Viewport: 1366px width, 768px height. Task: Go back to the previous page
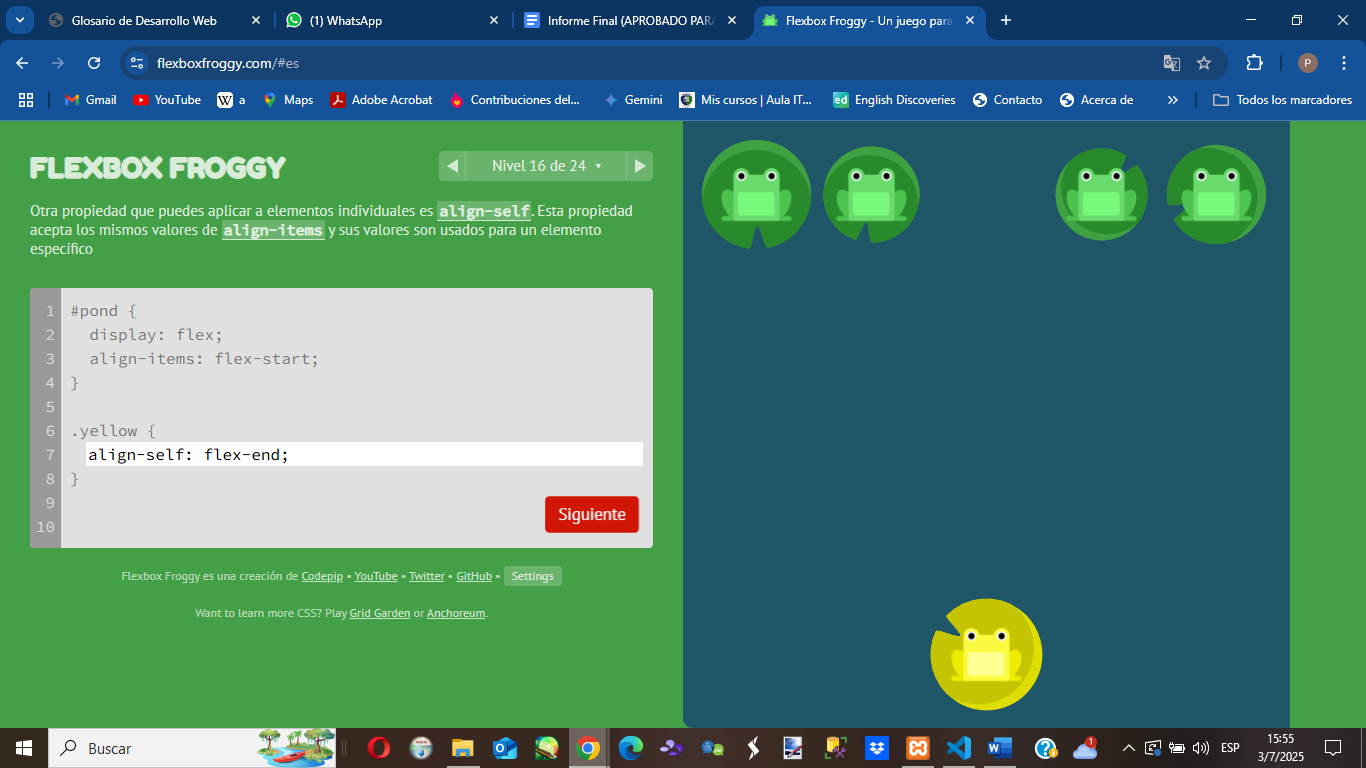[22, 63]
